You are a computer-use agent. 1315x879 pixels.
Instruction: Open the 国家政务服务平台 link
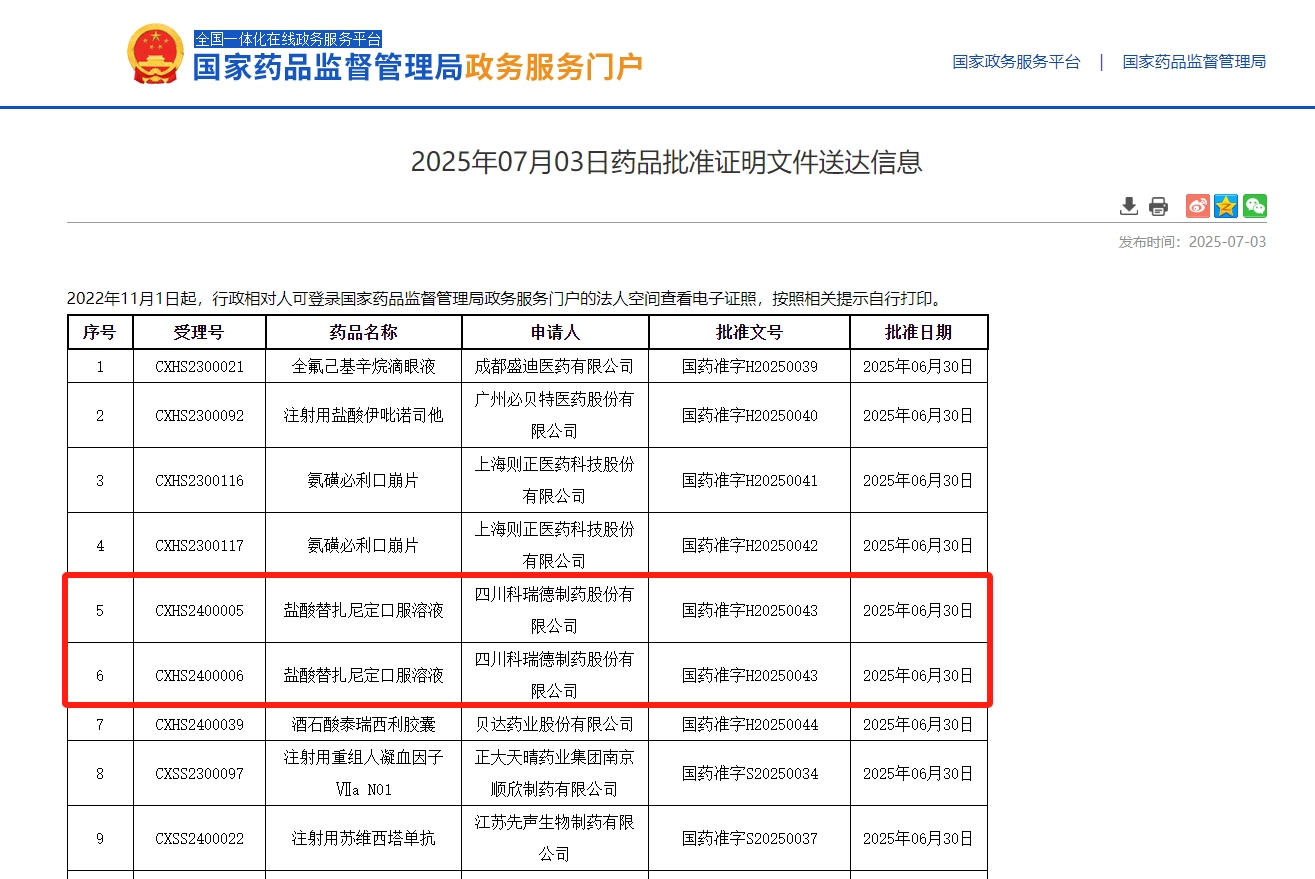1016,62
